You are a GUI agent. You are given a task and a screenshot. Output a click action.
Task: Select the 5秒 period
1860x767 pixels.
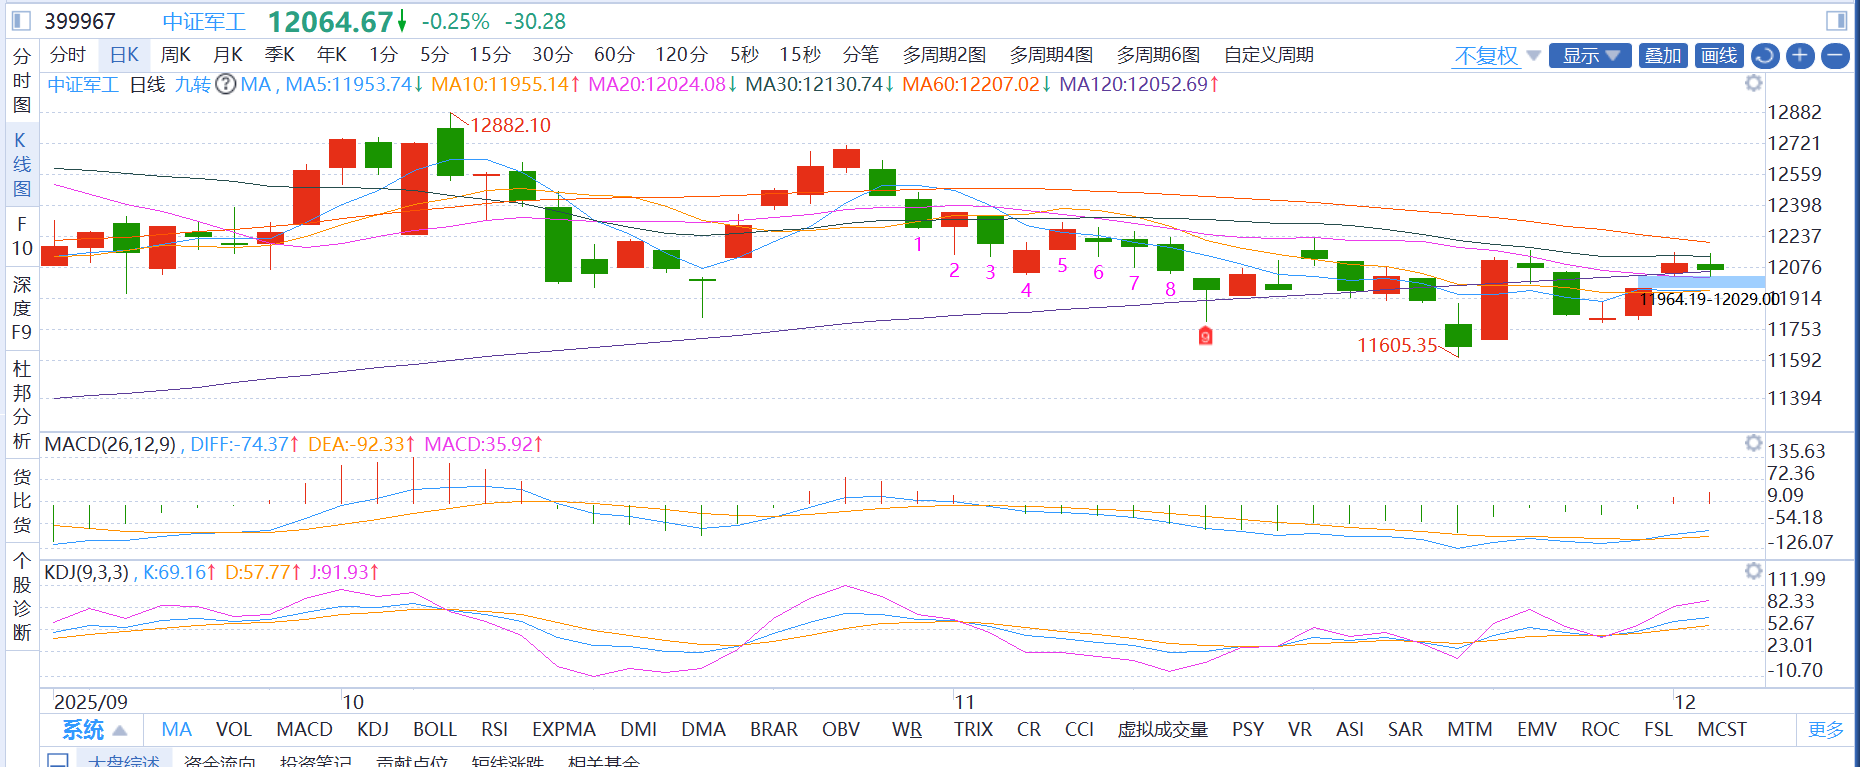point(744,55)
